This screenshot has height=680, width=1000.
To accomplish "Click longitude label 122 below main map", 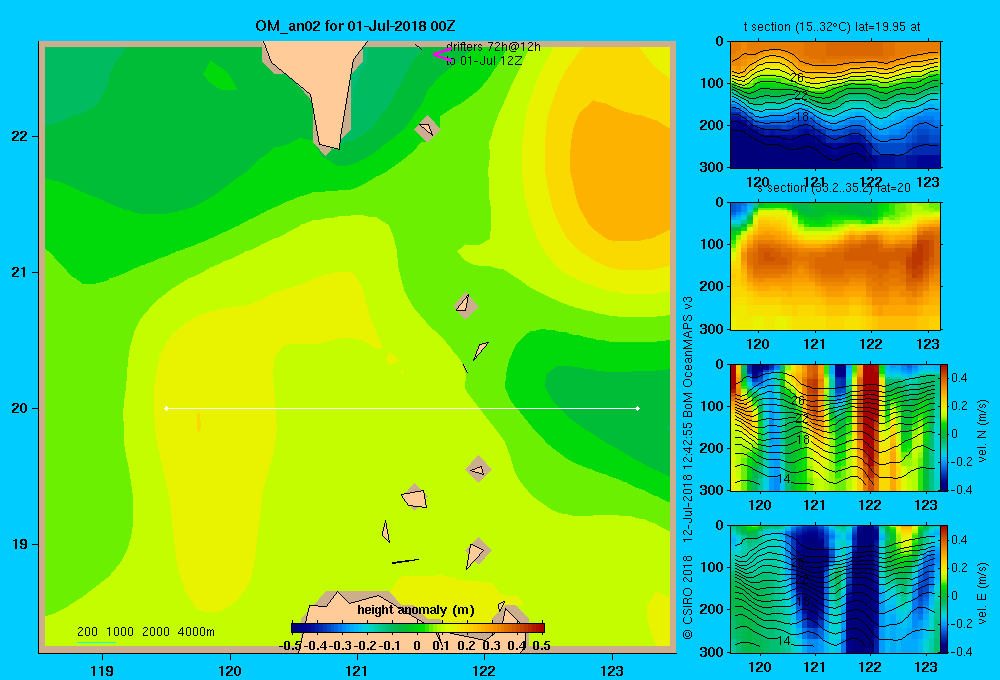I will click(x=484, y=670).
